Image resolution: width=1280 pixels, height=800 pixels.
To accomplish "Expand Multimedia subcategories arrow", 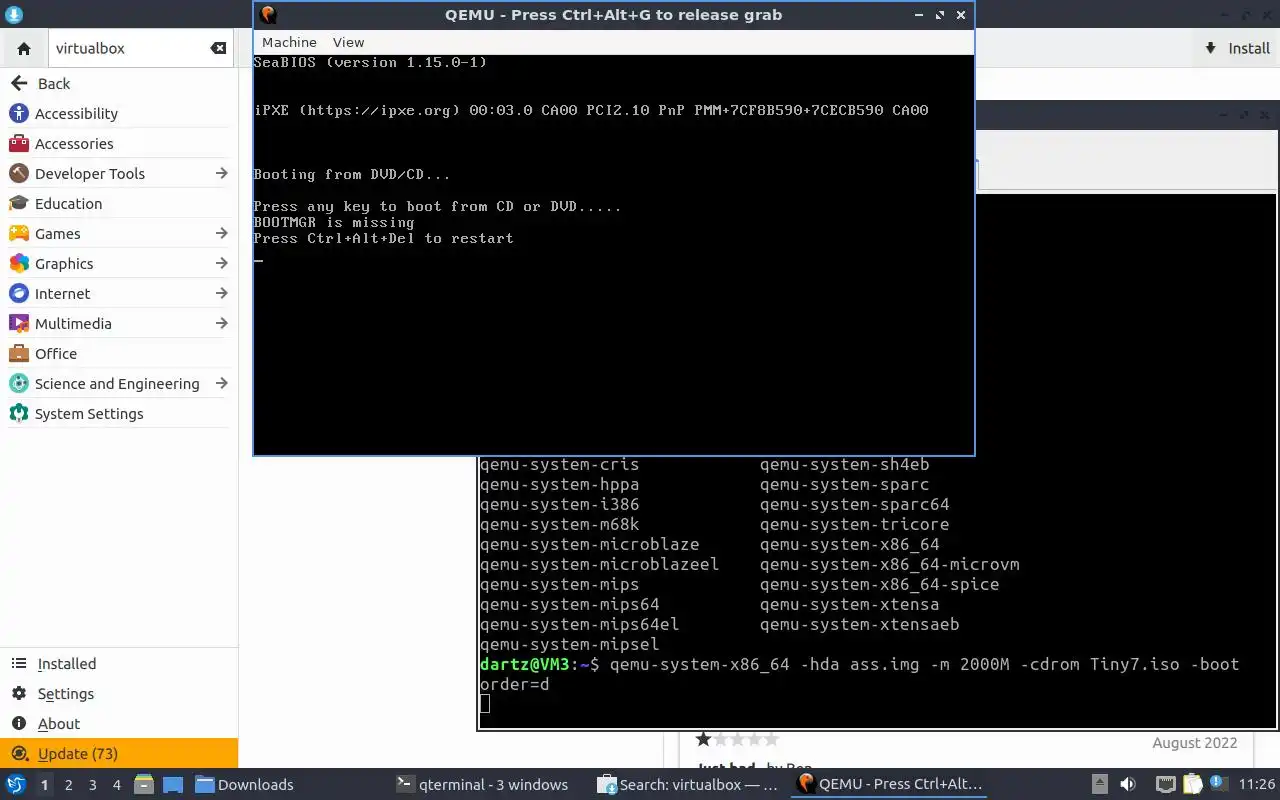I will pos(221,323).
